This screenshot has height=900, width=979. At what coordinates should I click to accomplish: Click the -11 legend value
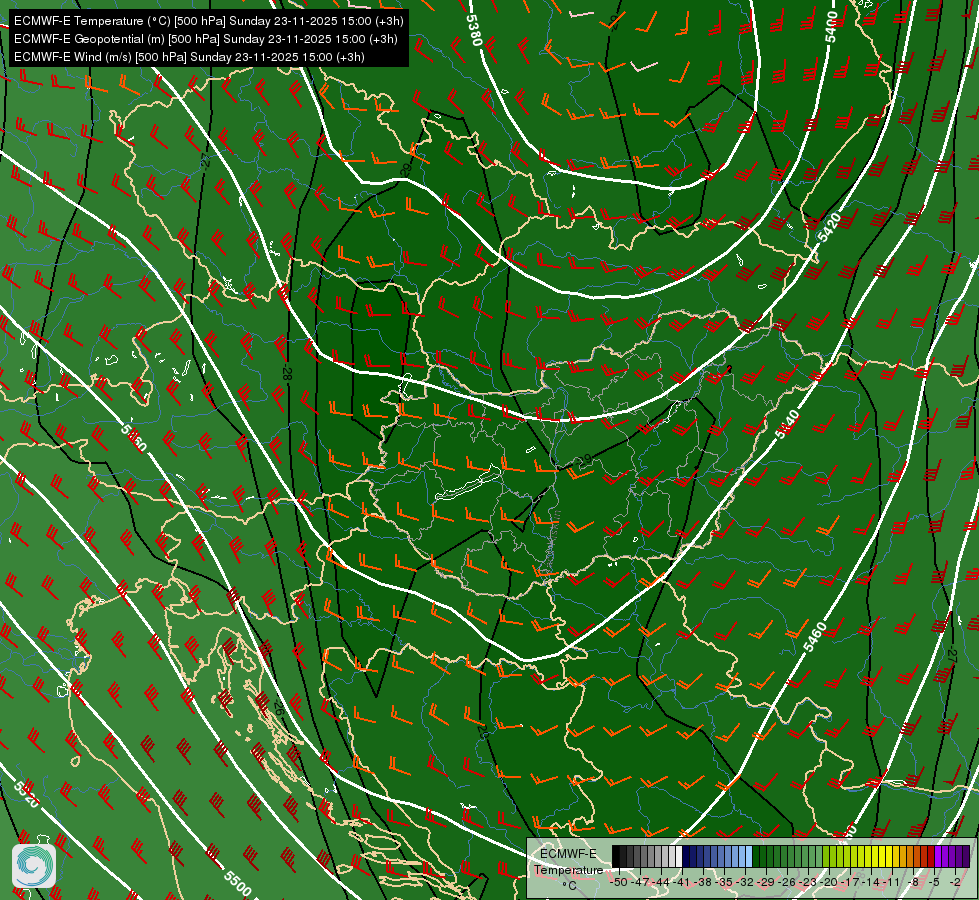click(891, 882)
